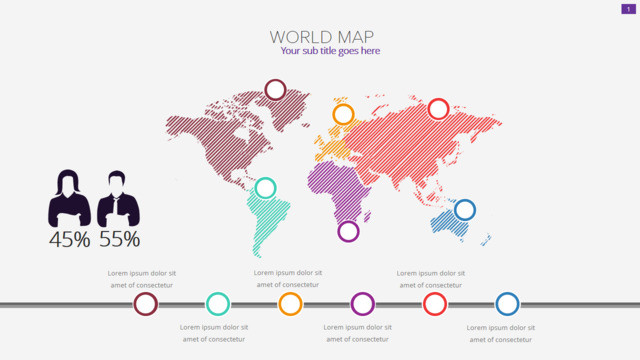Select the teal circle on the timeline

pos(218,304)
